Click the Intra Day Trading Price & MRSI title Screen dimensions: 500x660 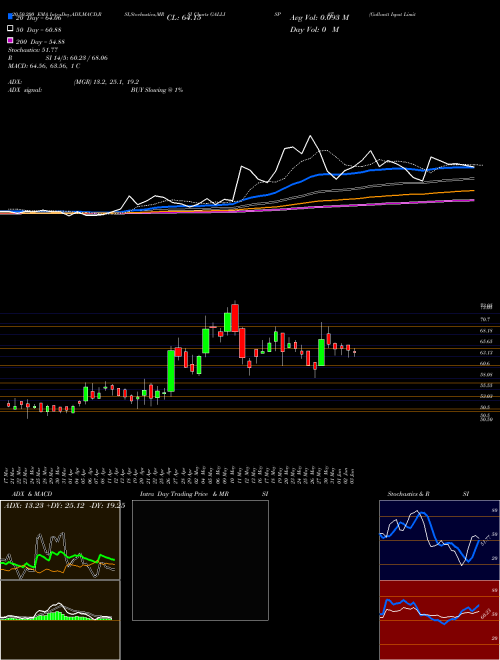tap(204, 494)
